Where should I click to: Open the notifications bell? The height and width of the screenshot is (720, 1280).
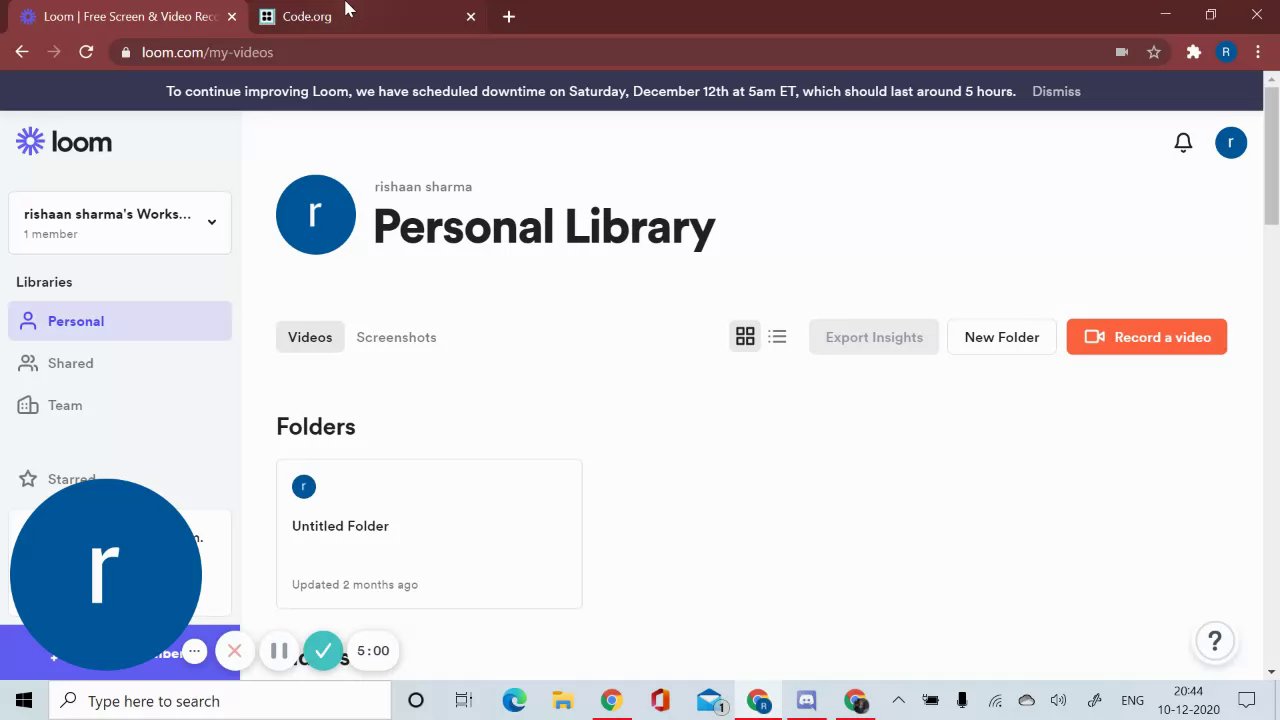(x=1183, y=143)
